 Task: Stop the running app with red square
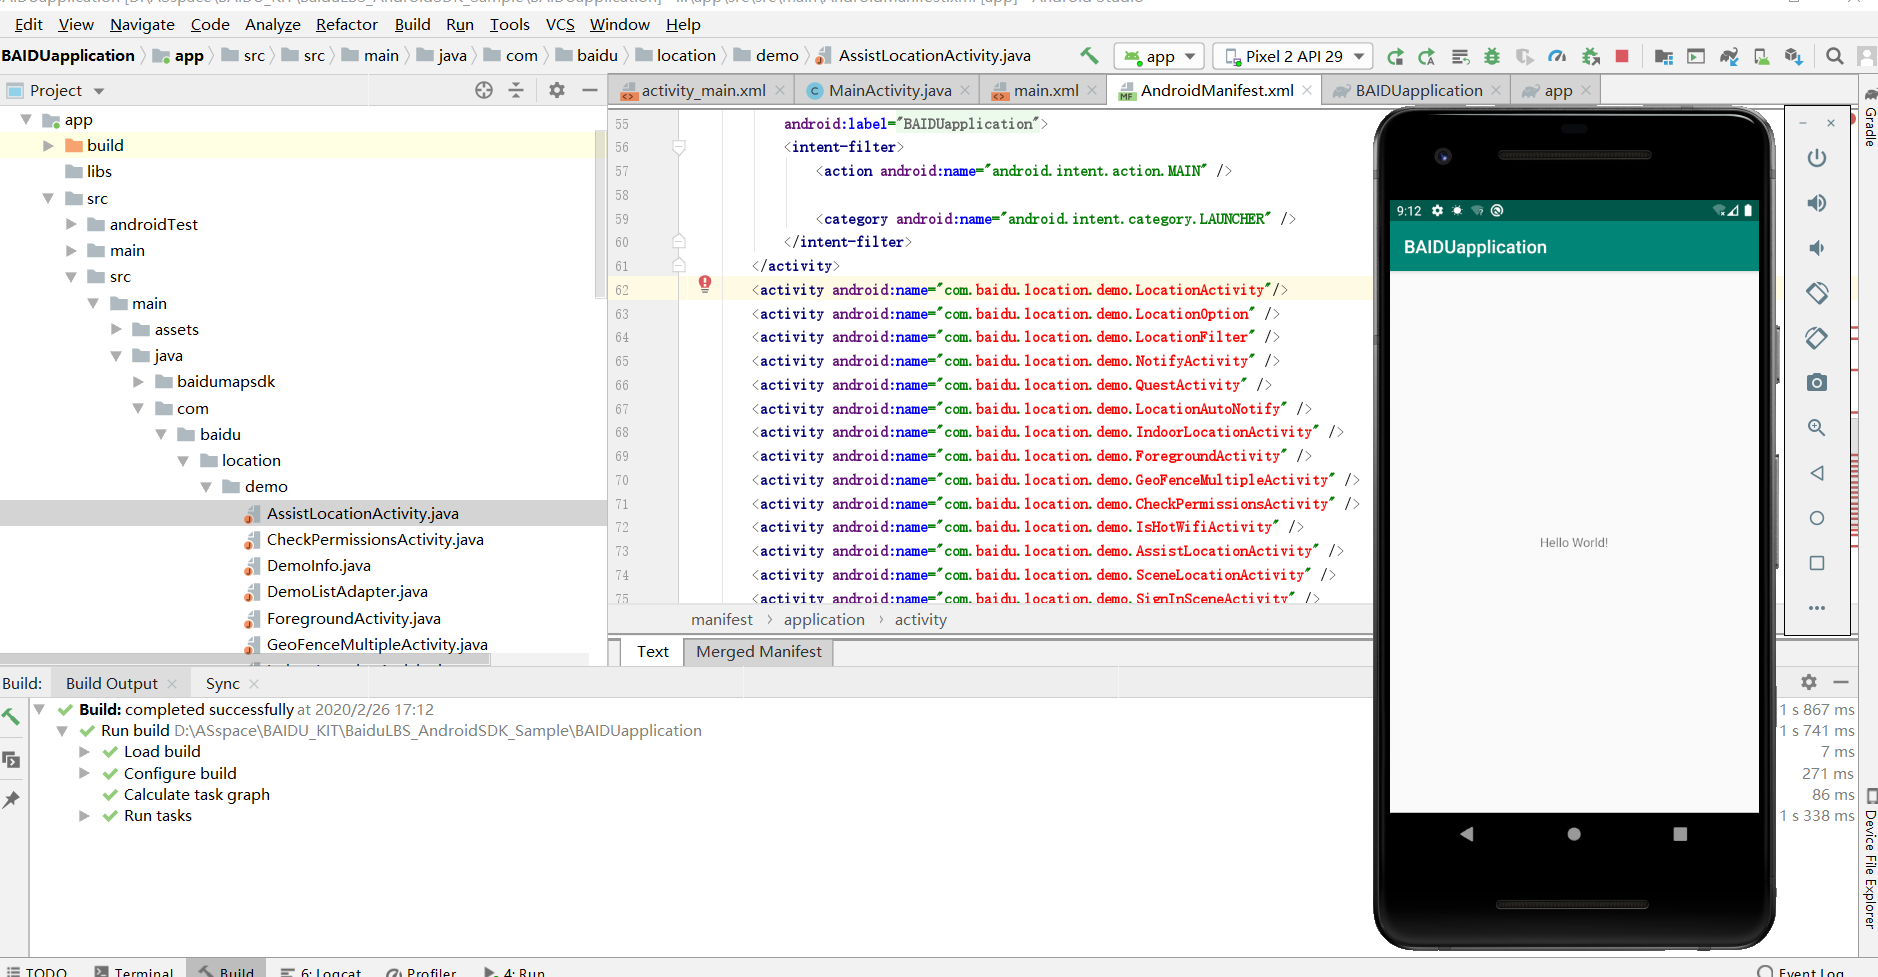pos(1622,56)
